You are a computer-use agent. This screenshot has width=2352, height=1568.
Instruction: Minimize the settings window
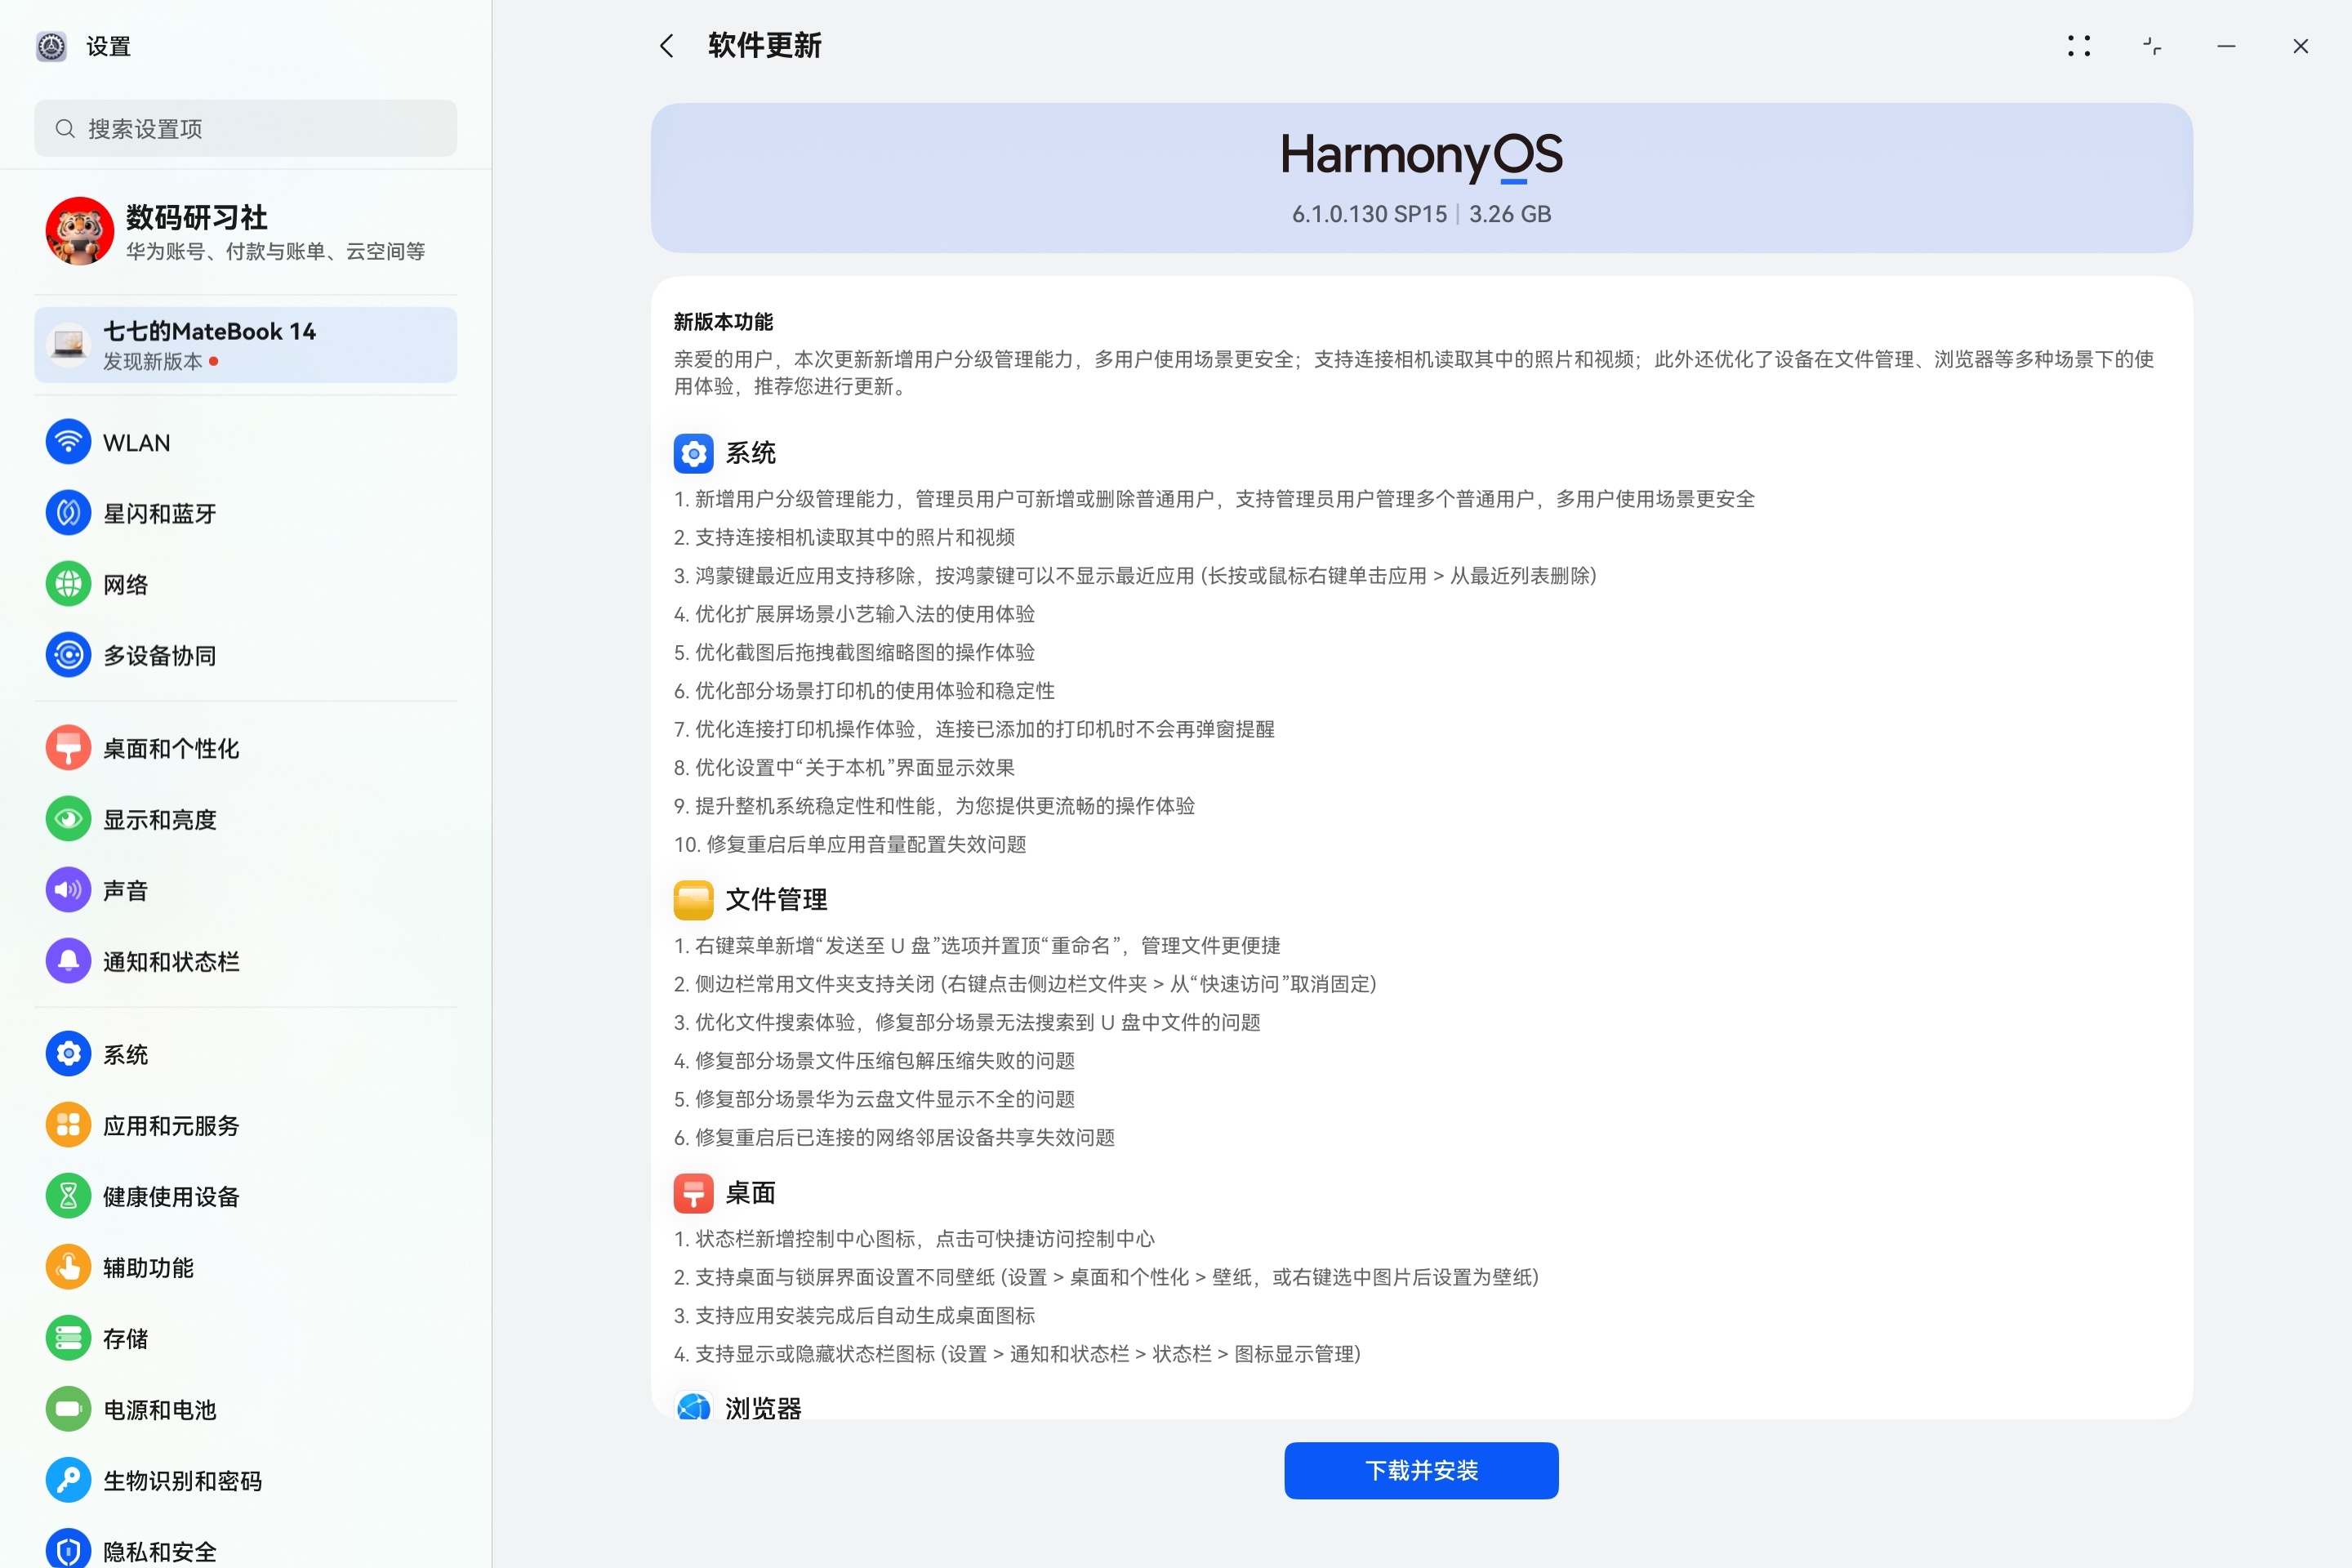(x=2226, y=46)
